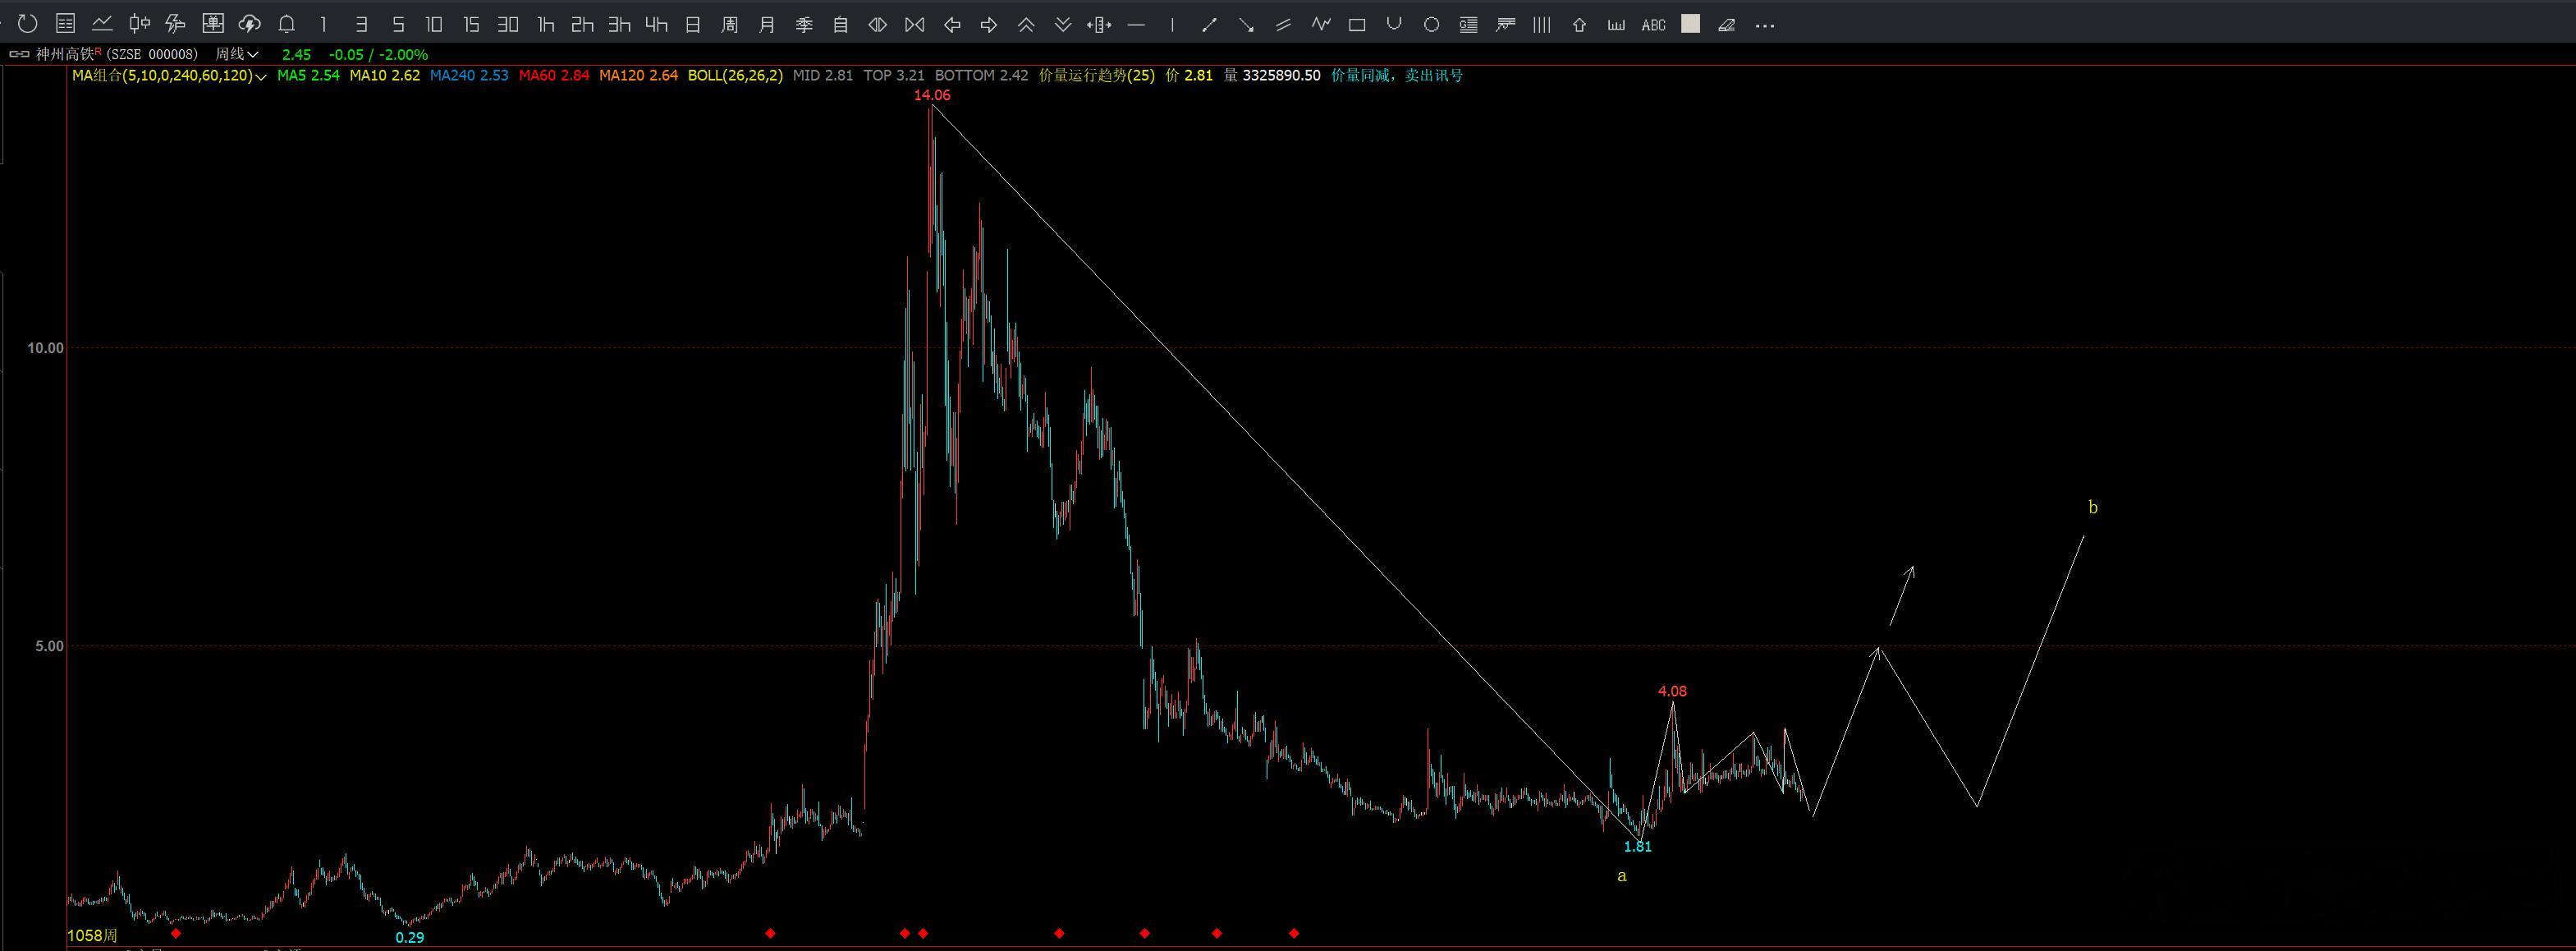Switch to the quarterly (季) timeframe
Viewport: 2576px width, 951px height.
[x=804, y=25]
